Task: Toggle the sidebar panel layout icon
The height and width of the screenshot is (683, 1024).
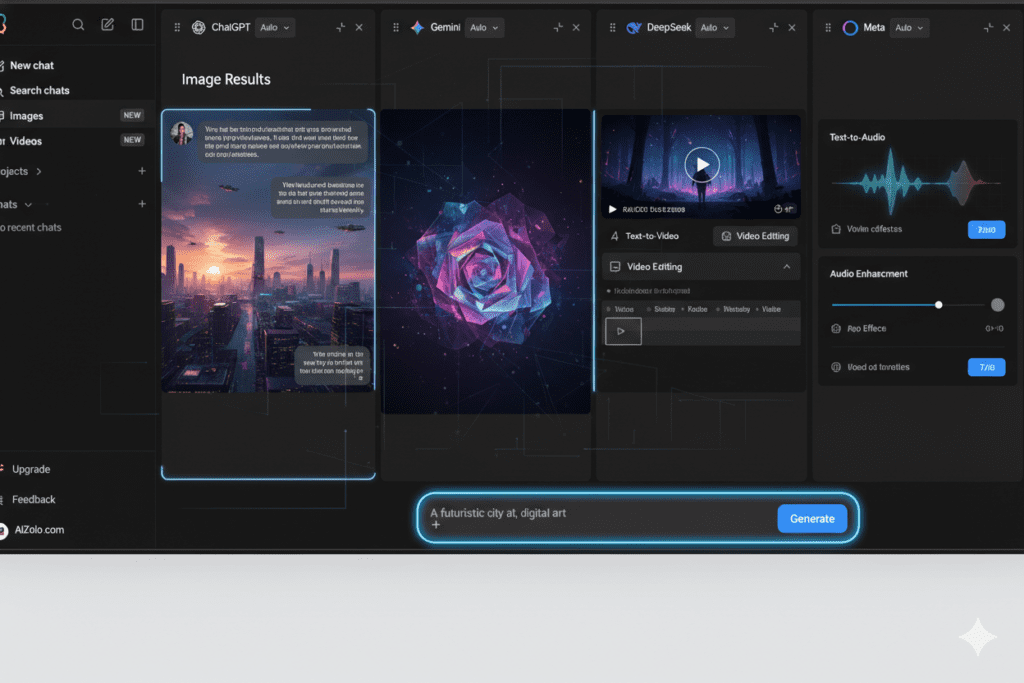Action: [137, 25]
